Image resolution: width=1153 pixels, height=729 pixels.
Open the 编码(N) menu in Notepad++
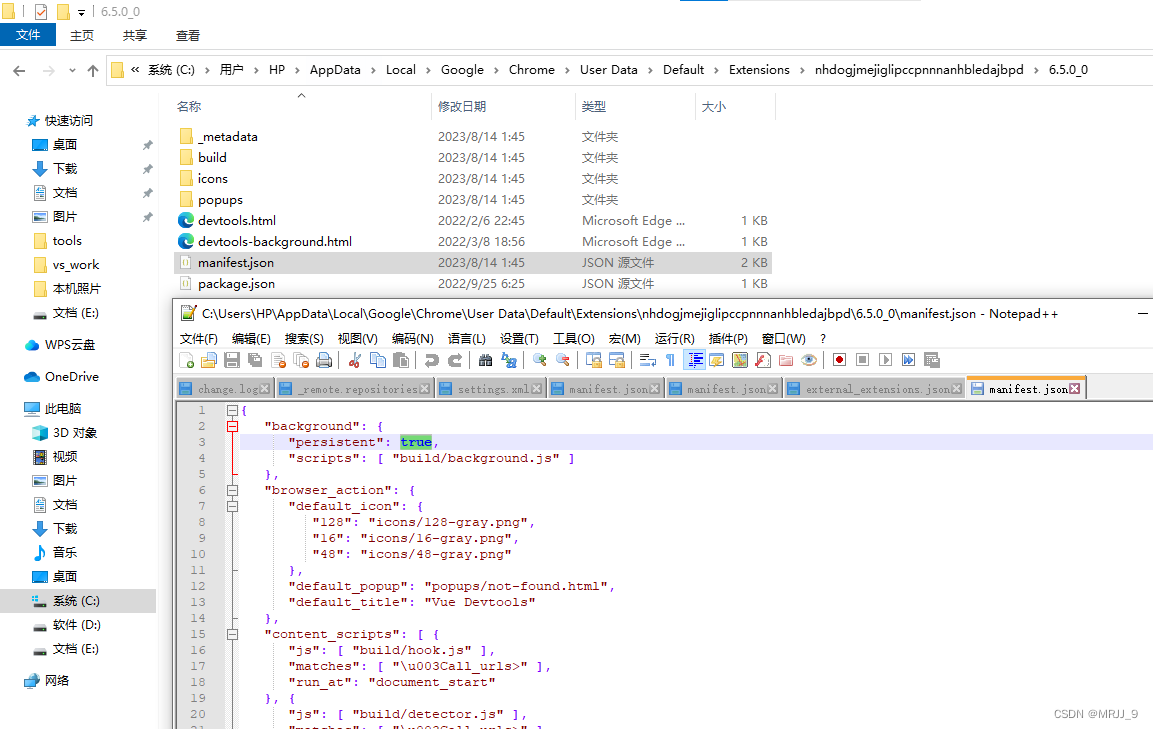coord(413,338)
